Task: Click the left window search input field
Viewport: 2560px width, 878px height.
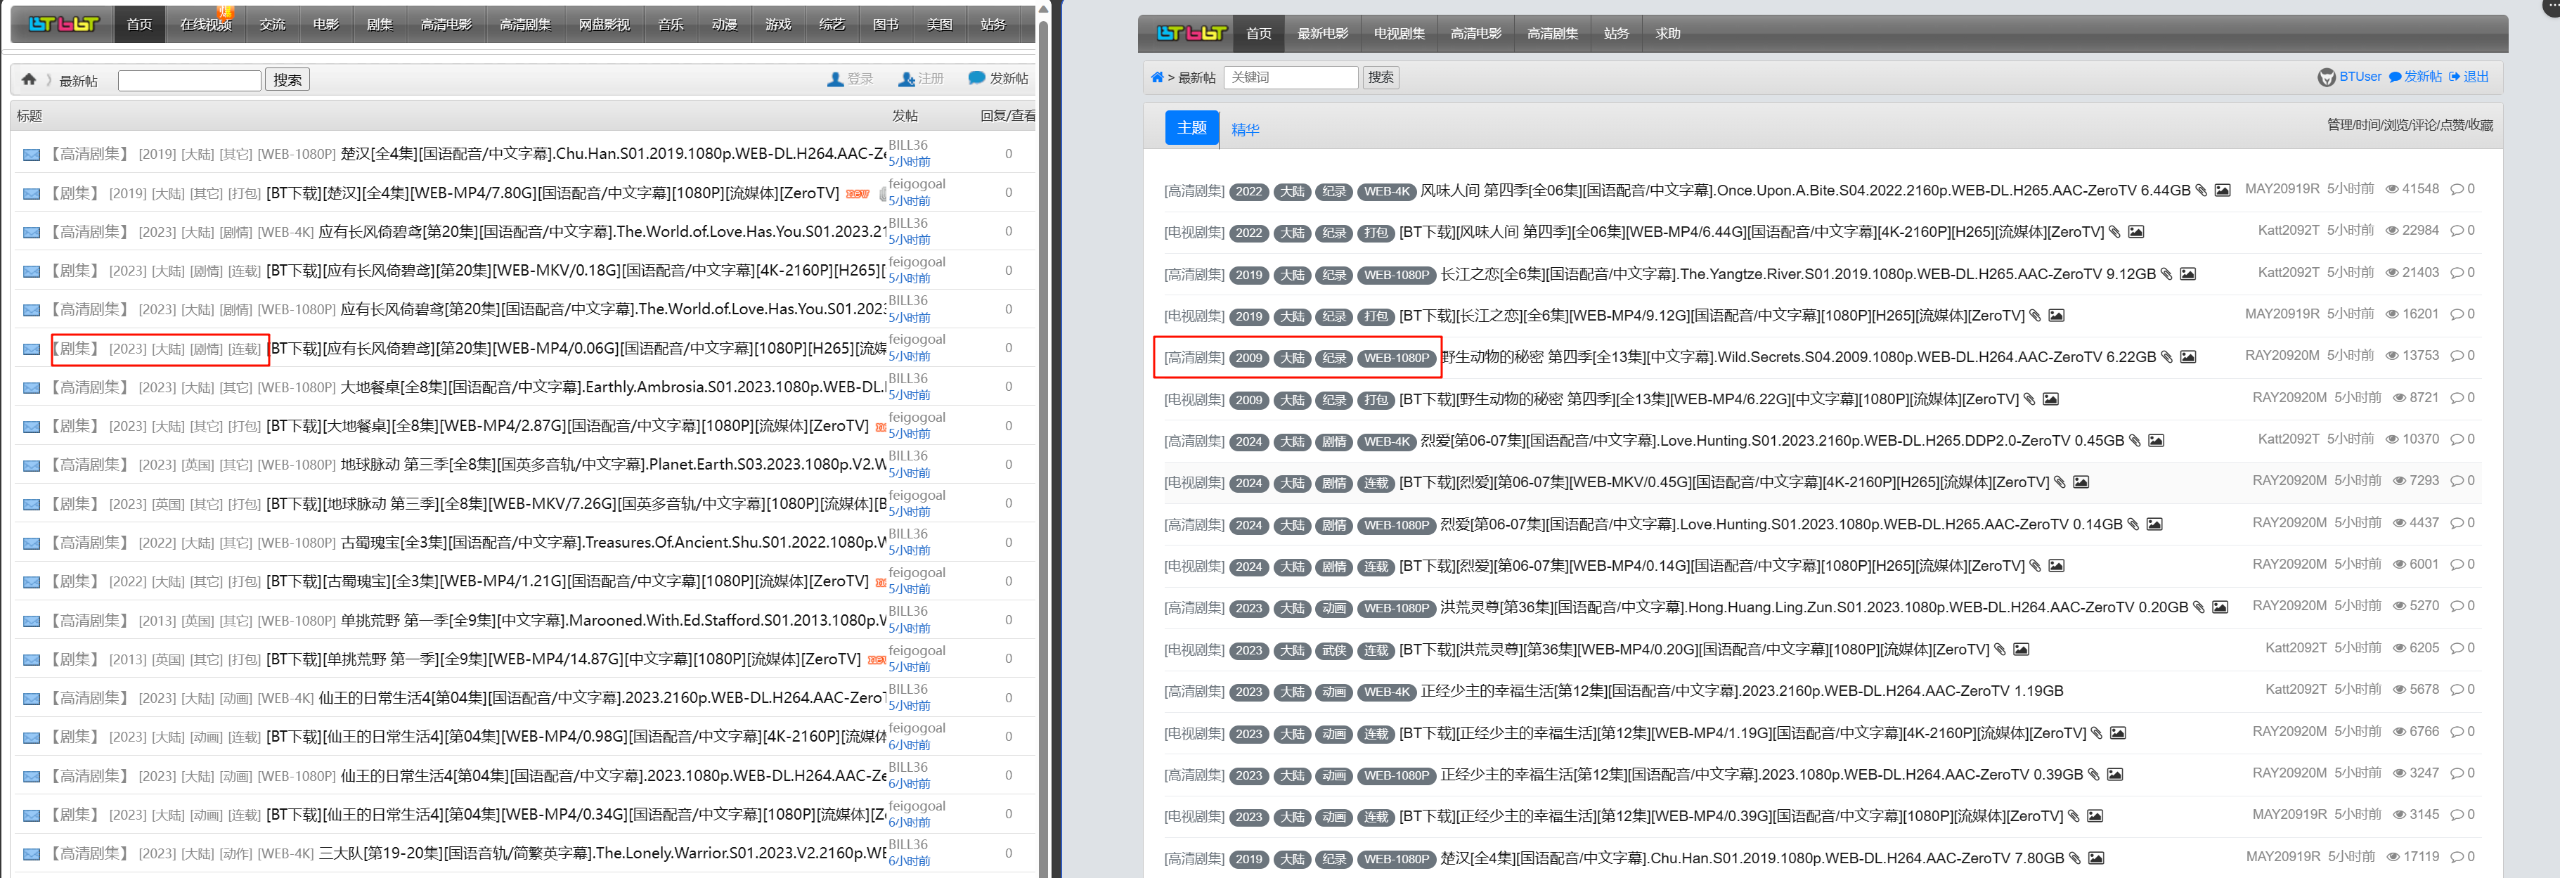Action: (x=190, y=80)
